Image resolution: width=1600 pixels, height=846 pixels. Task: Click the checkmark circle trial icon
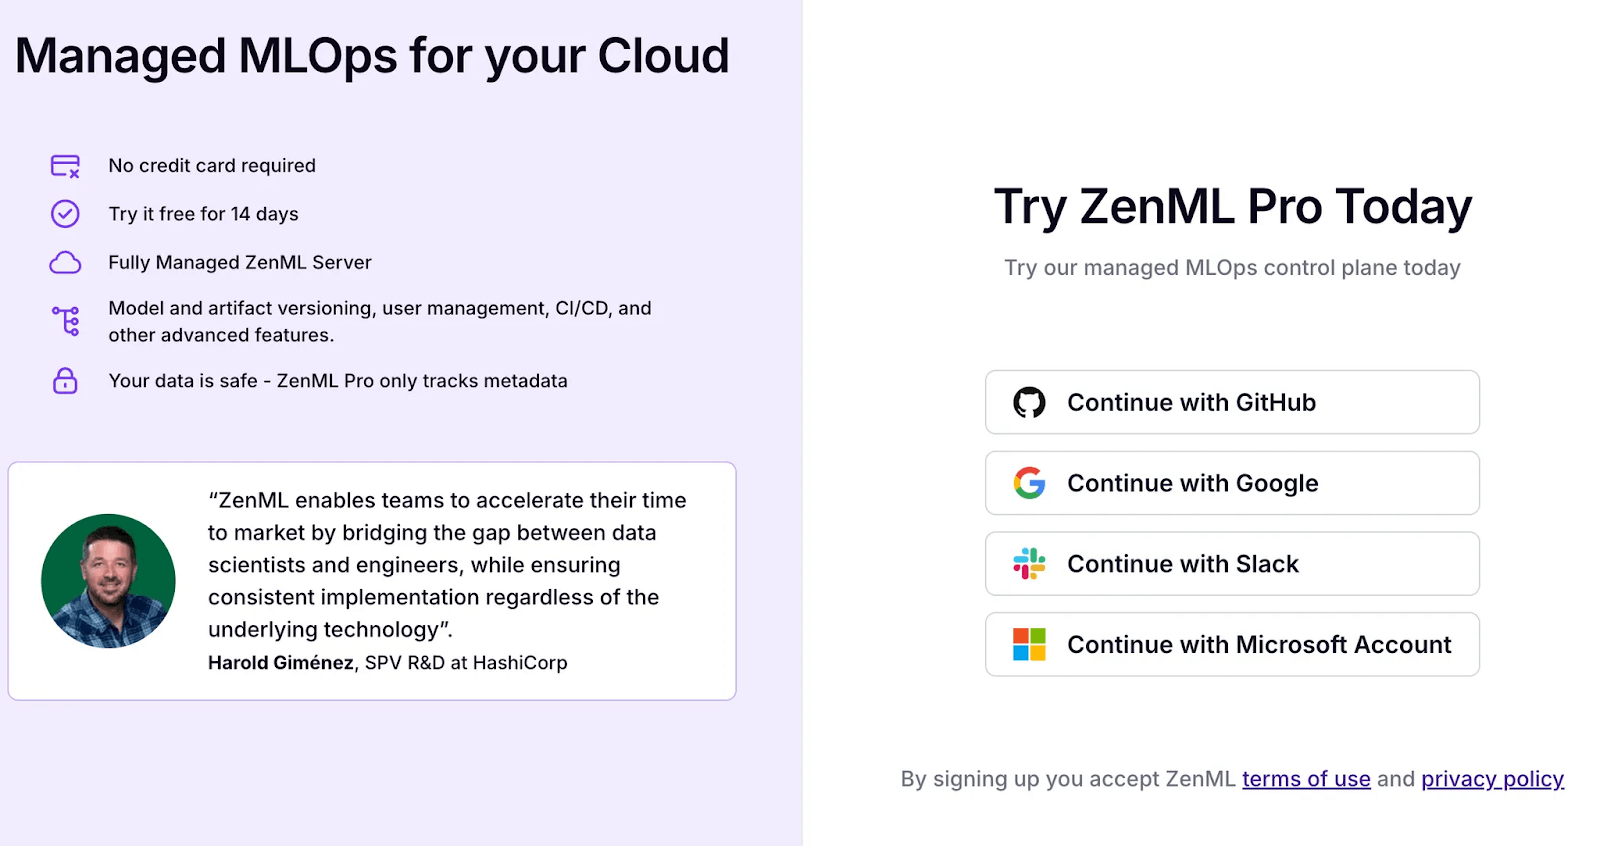point(65,214)
